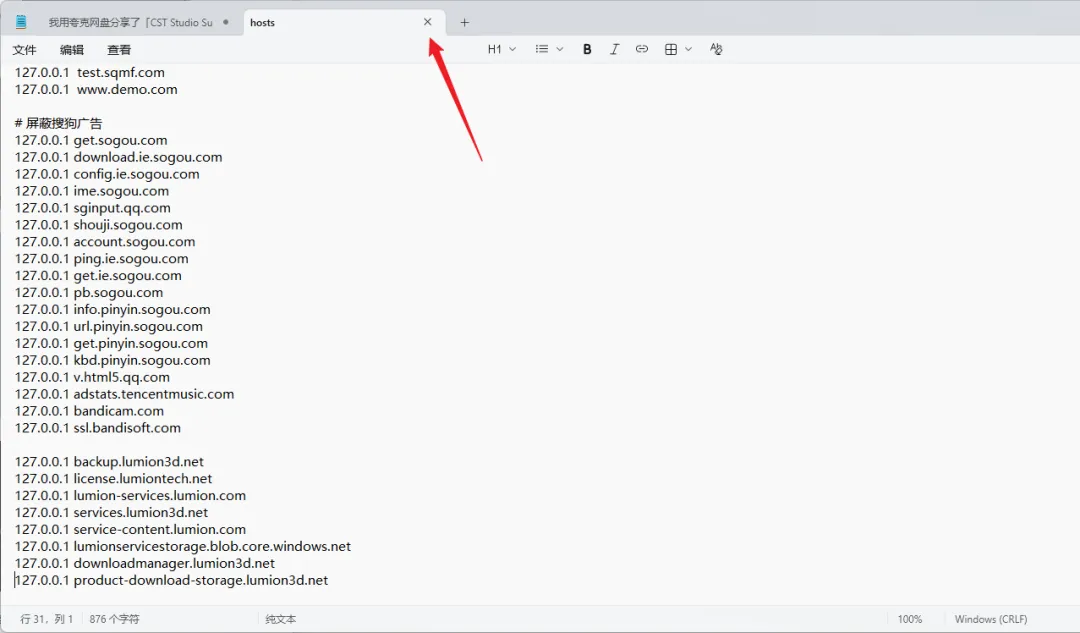1080x633 pixels.
Task: Click the line backup.lumion3d.net
Action: tap(109, 461)
